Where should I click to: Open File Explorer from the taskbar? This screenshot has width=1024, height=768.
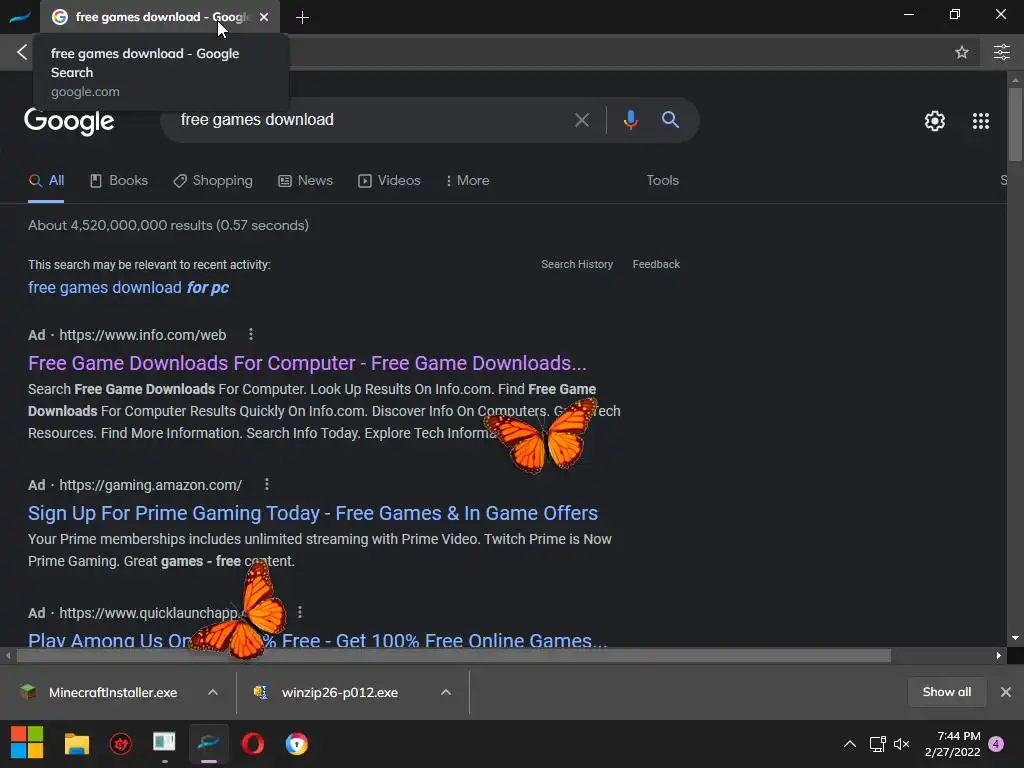[x=76, y=744]
